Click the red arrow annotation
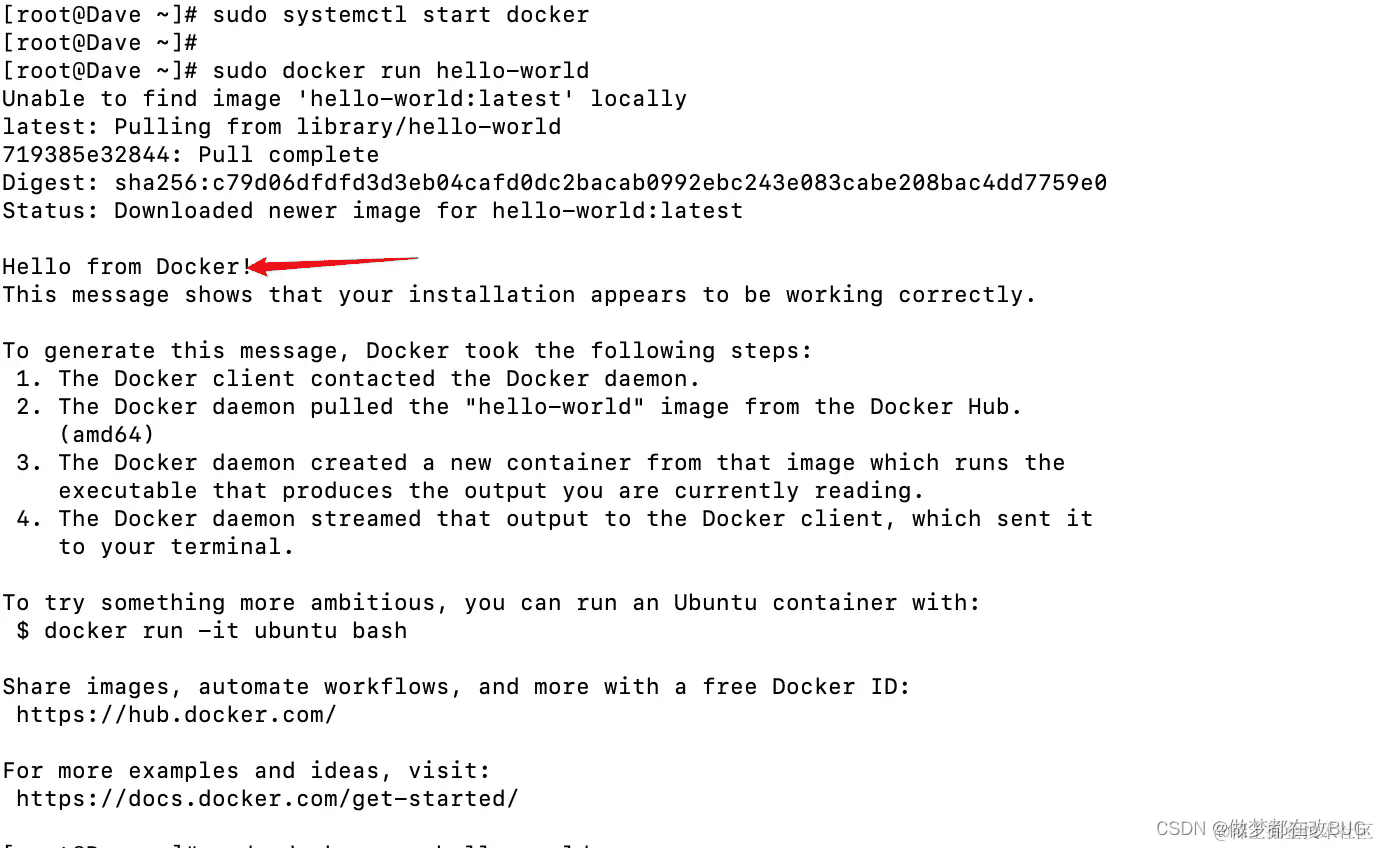Screen dimensions: 1380x848 pos(332,264)
